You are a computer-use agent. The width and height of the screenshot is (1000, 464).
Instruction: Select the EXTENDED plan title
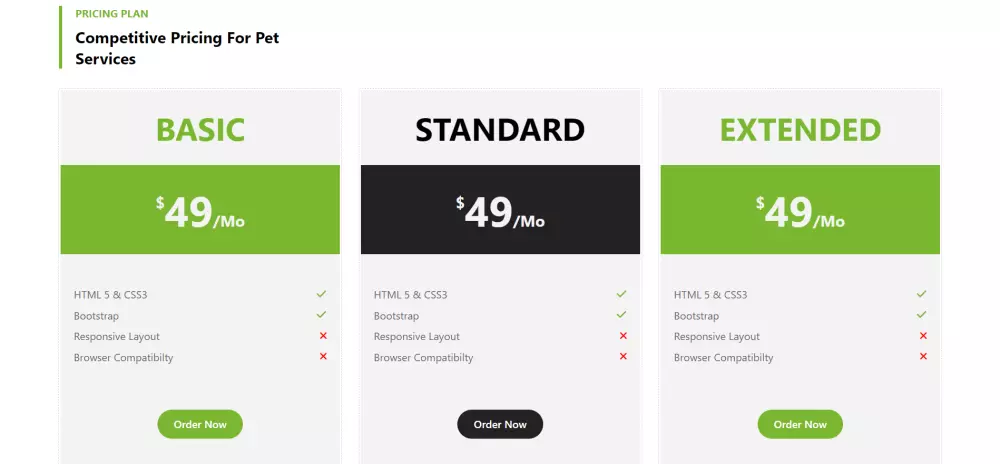point(800,130)
